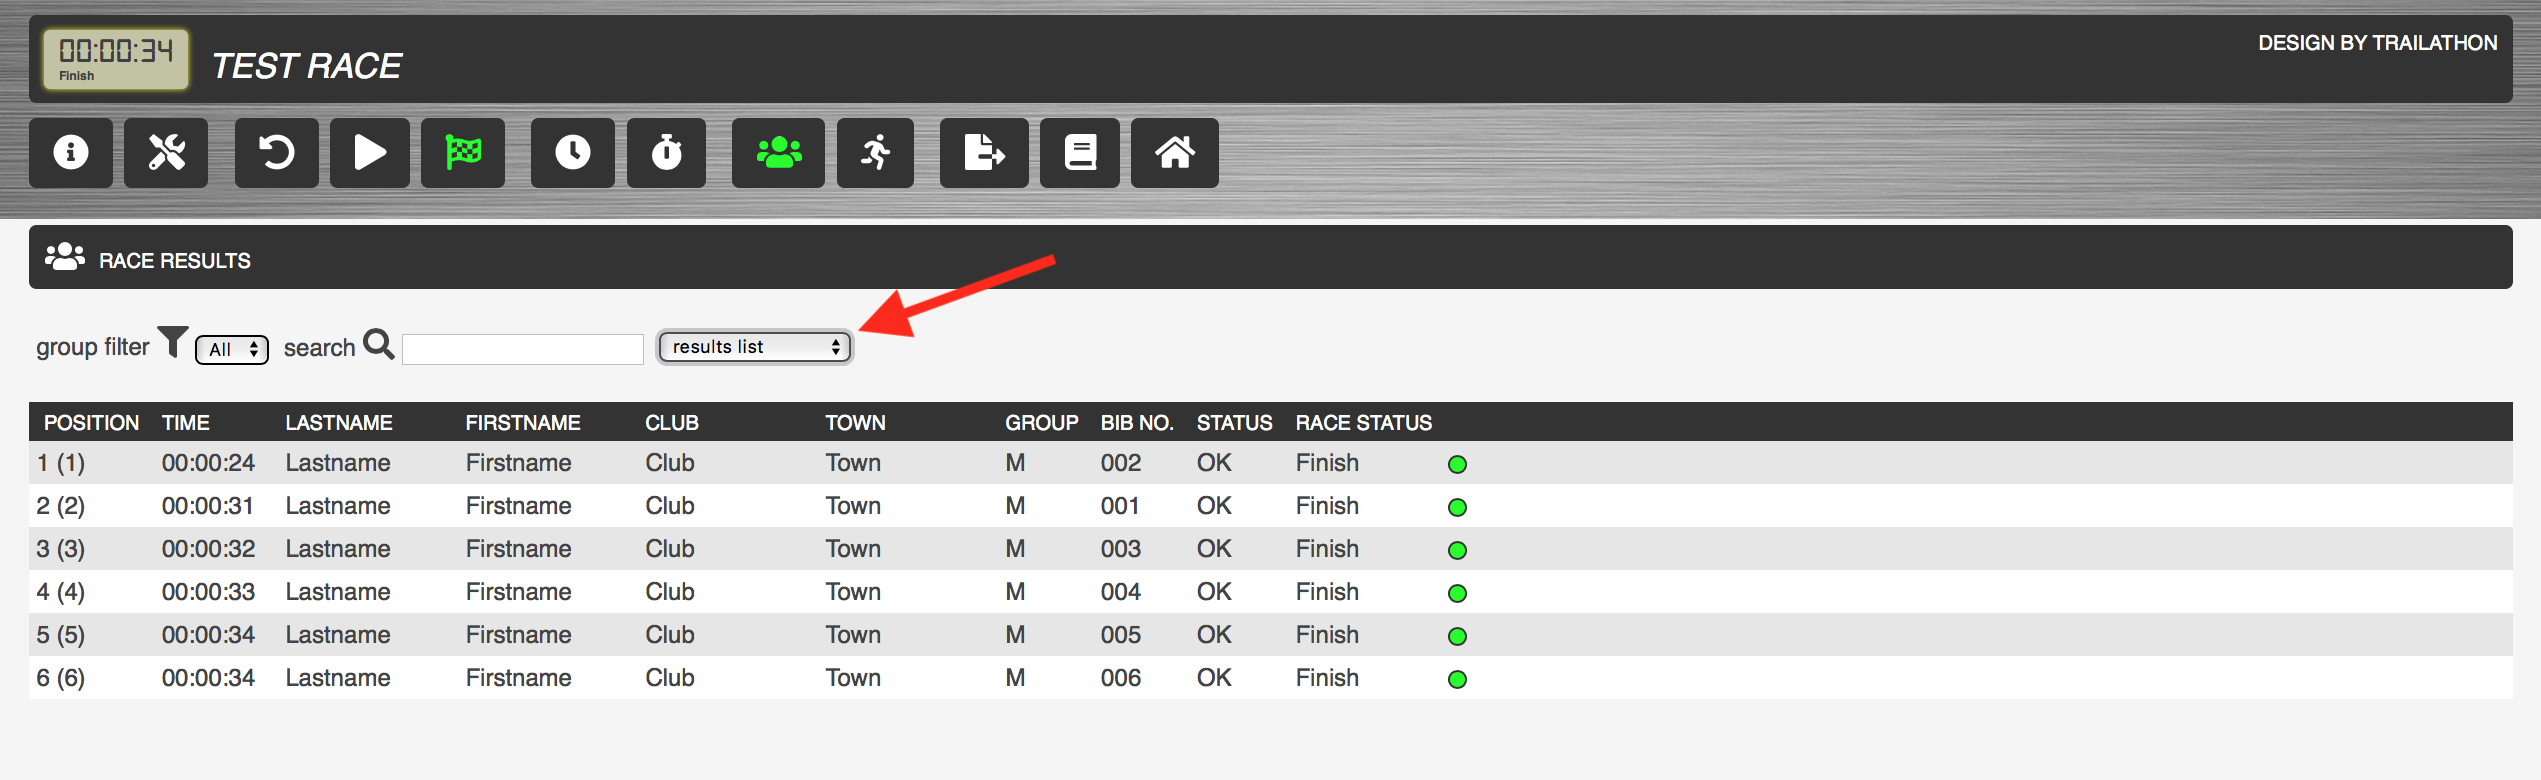
Task: Click the green checkered finish flag icon
Action: click(x=462, y=153)
